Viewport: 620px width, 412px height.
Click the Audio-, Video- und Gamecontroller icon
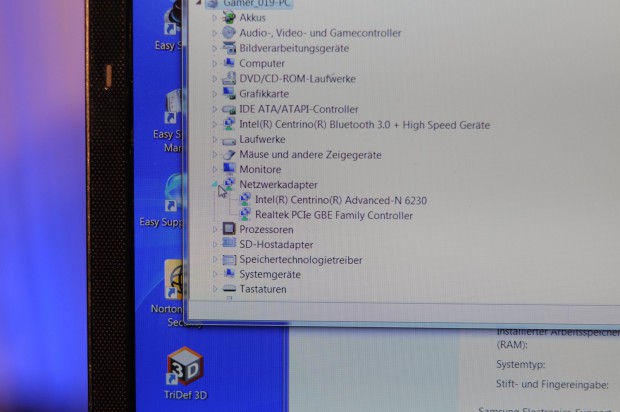pos(229,32)
